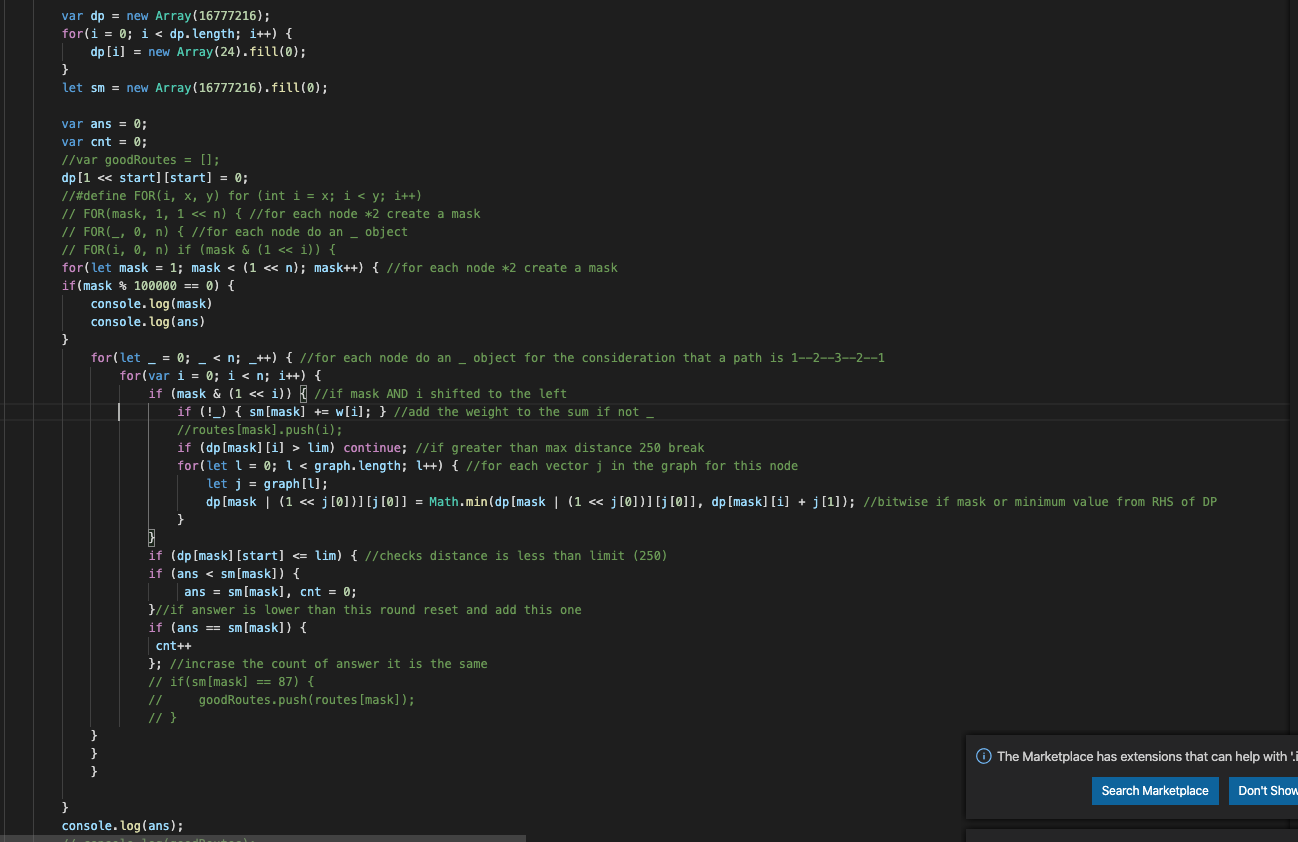Click the 'console.log(mask)' statement

click(151, 304)
